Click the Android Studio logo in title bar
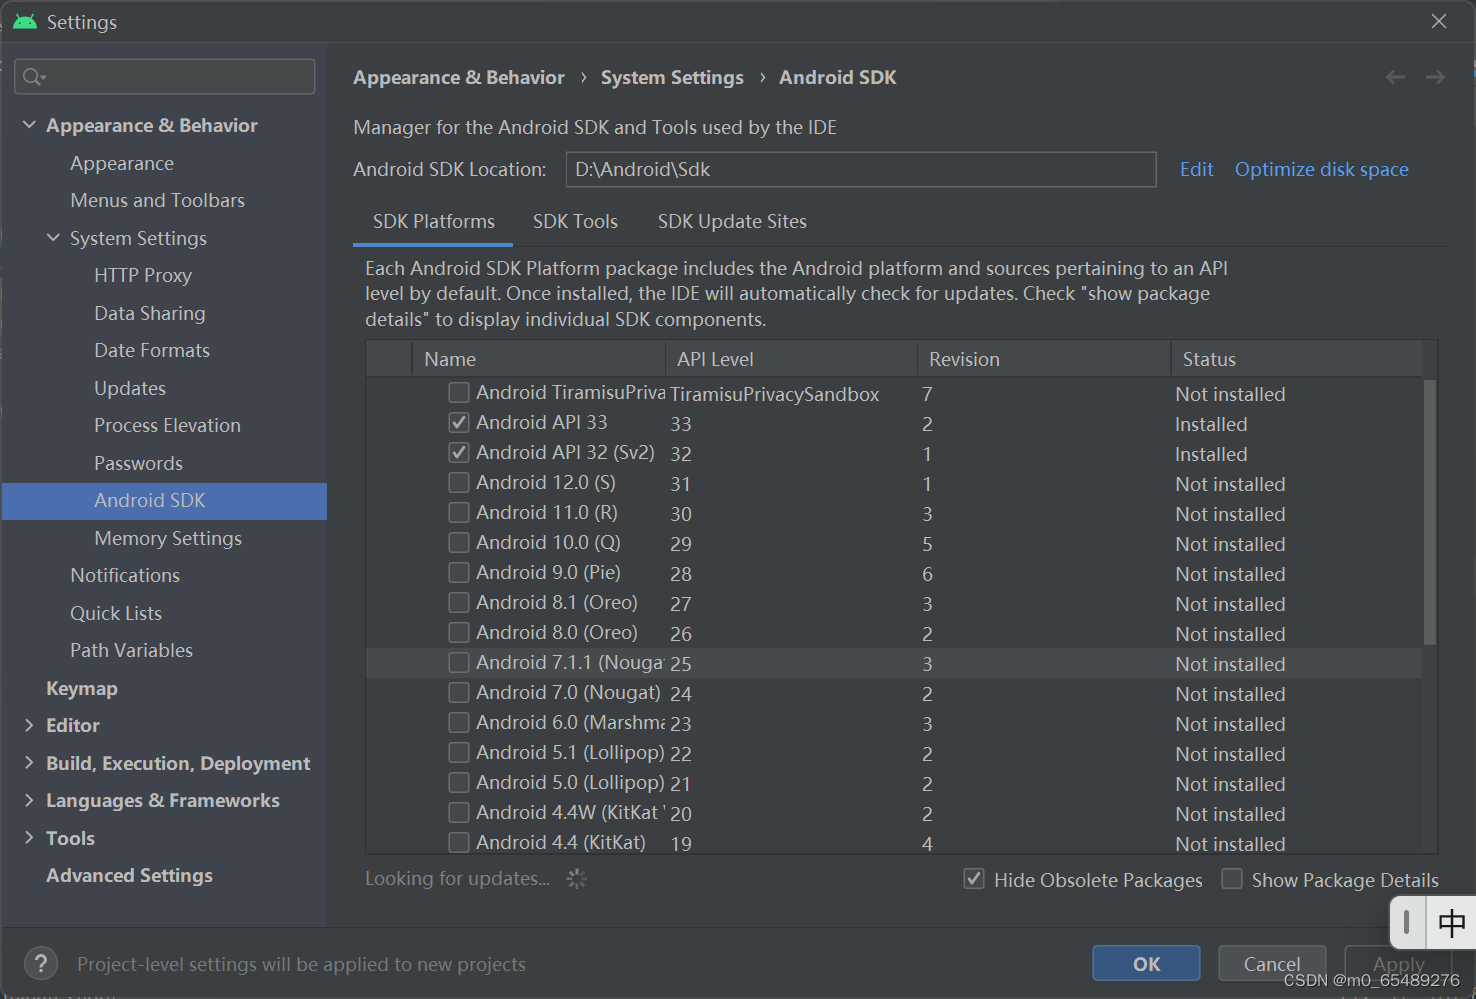The height and width of the screenshot is (999, 1476). coord(25,21)
